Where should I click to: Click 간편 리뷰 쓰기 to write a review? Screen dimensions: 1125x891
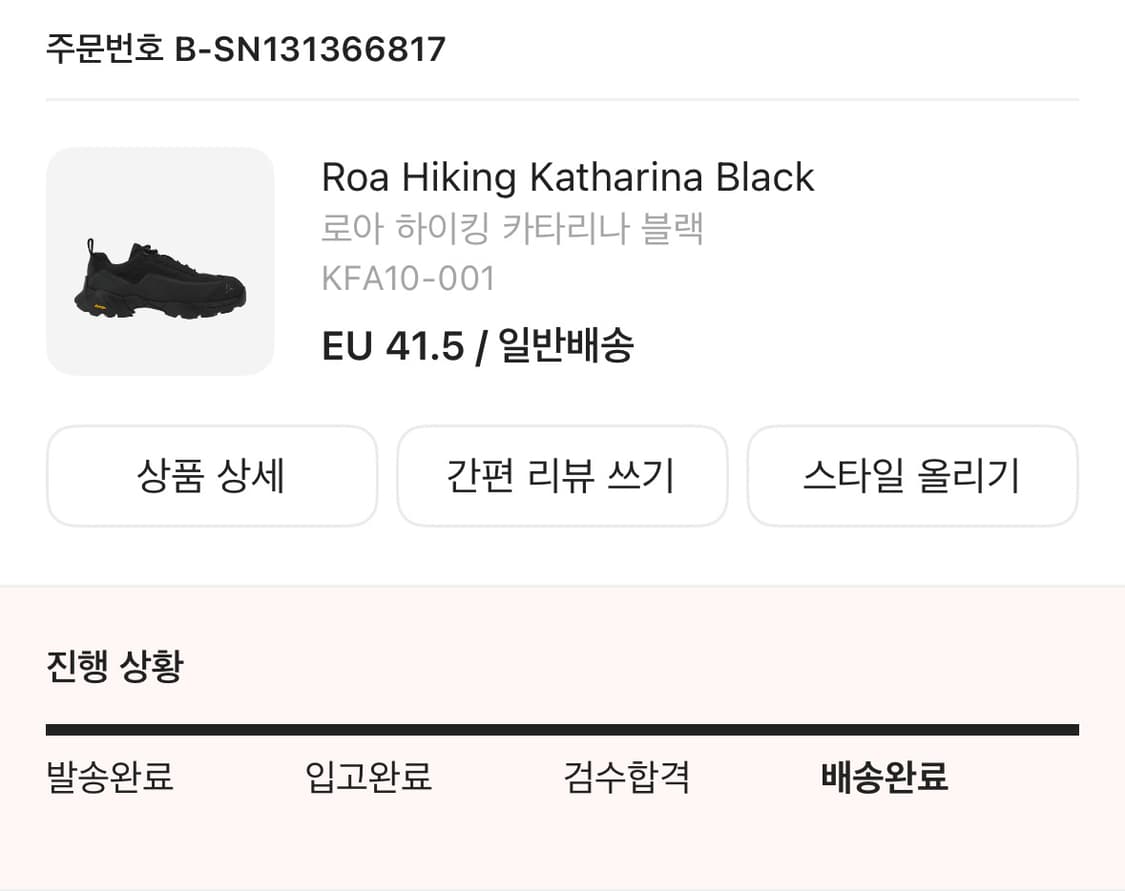(x=562, y=476)
